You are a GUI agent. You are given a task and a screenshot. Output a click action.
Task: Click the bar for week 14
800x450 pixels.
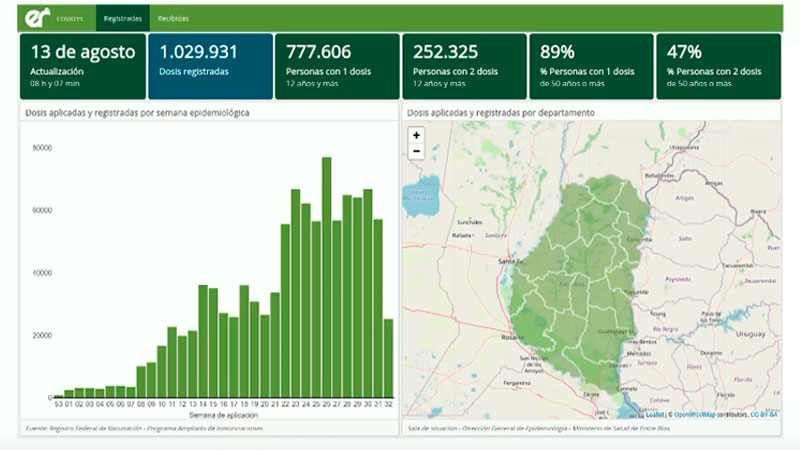pyautogui.click(x=203, y=342)
